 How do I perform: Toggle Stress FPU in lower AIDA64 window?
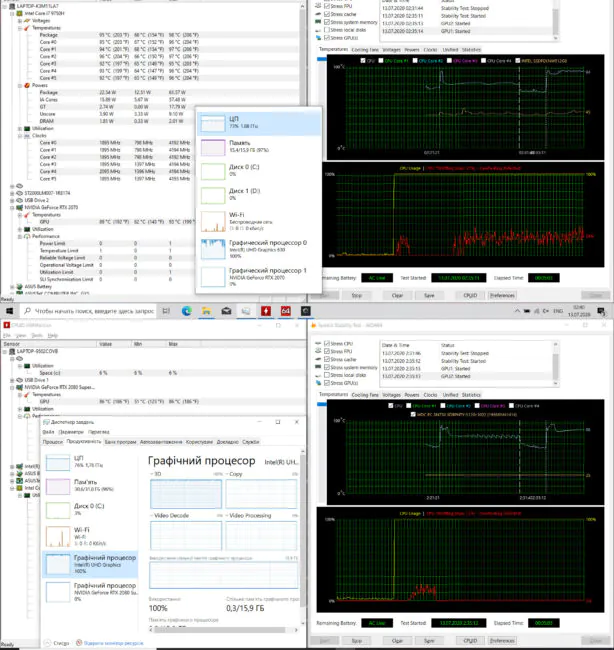pos(327,352)
